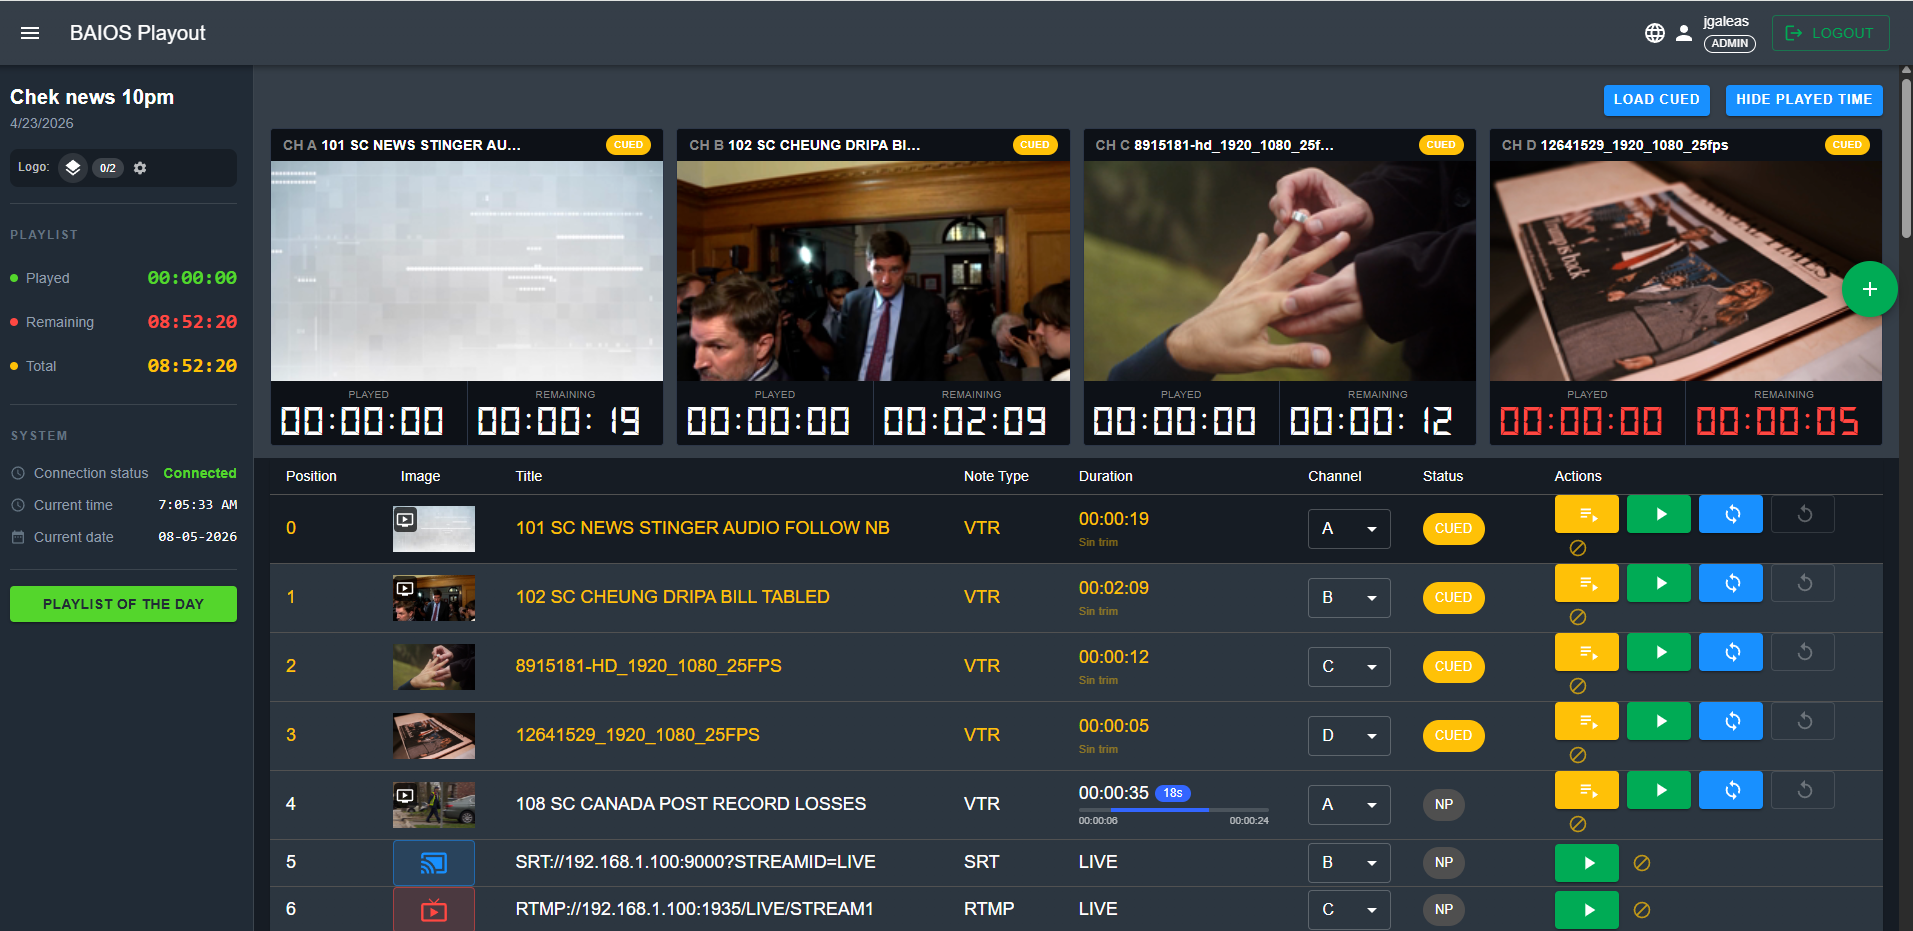
Task: Play the 8915181-HD_1920_1080_25FPS row
Action: tap(1659, 652)
